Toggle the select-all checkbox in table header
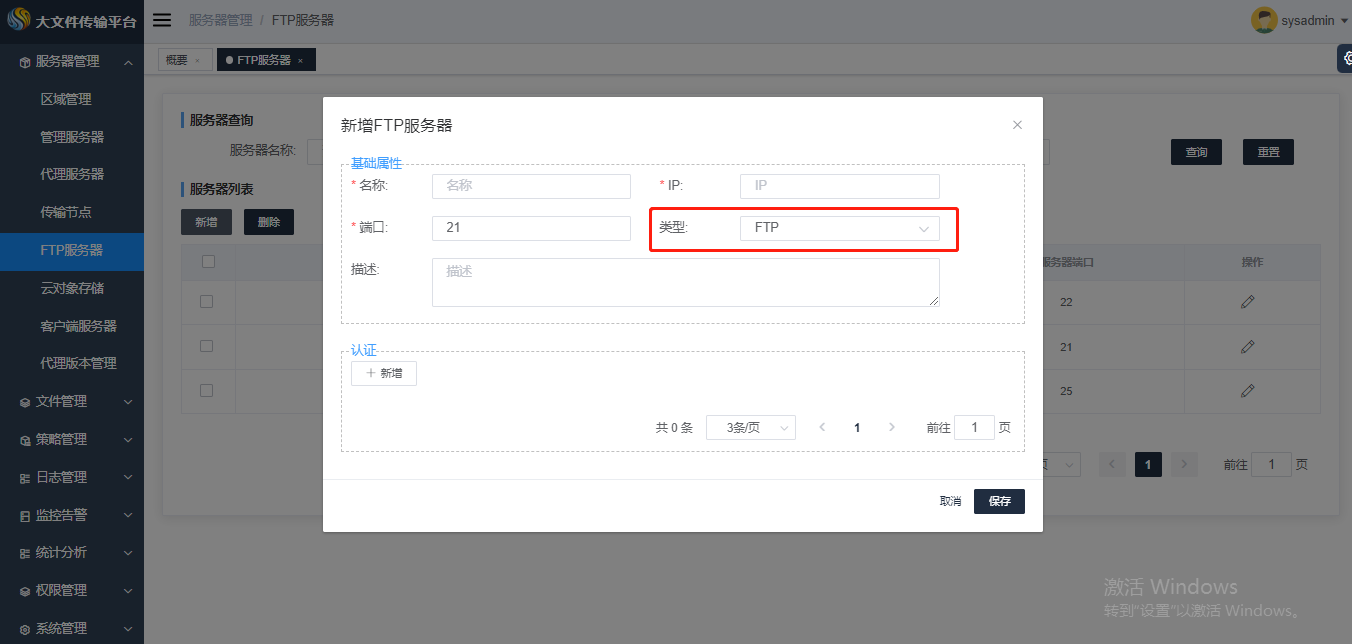 (208, 262)
